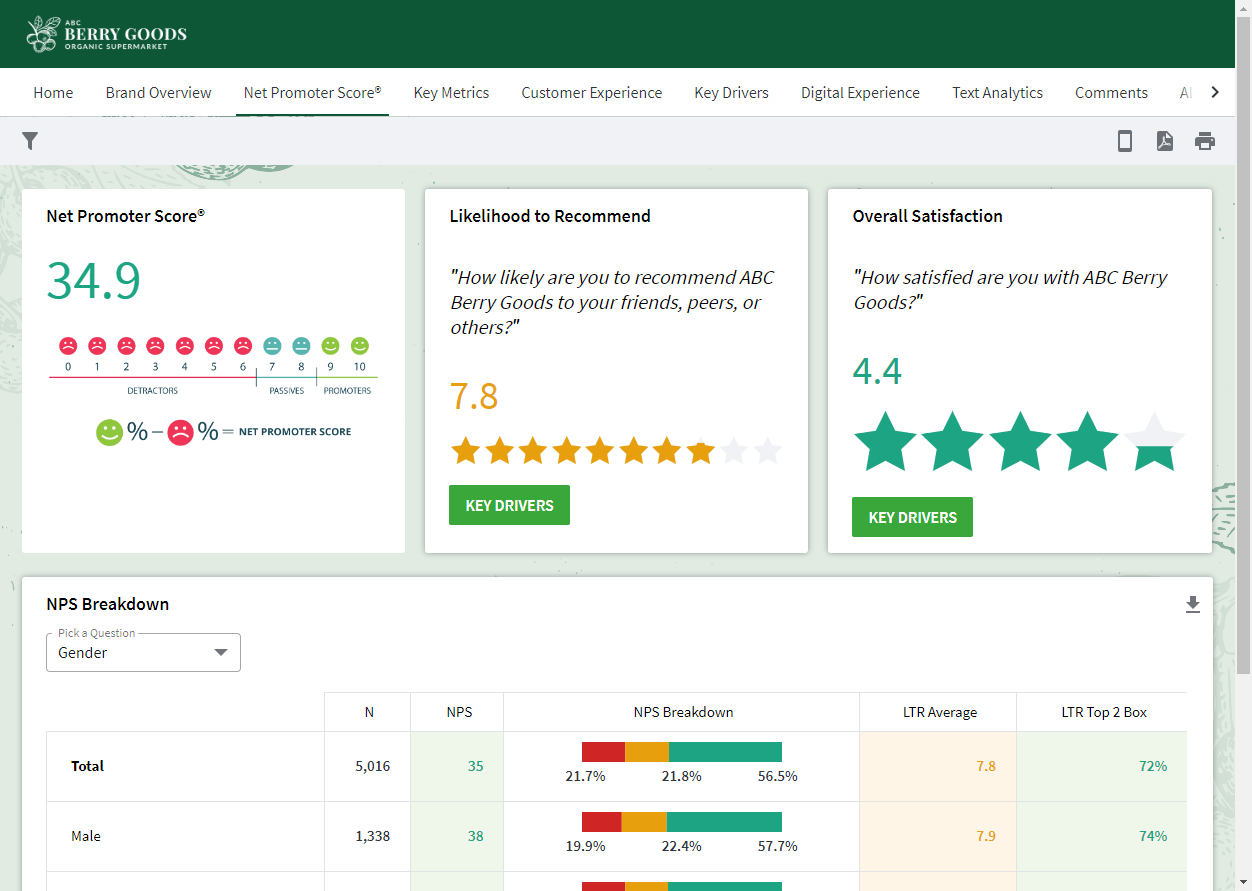The image size is (1252, 891).
Task: Click the Male row NPS breakdown bar
Action: coord(682,822)
